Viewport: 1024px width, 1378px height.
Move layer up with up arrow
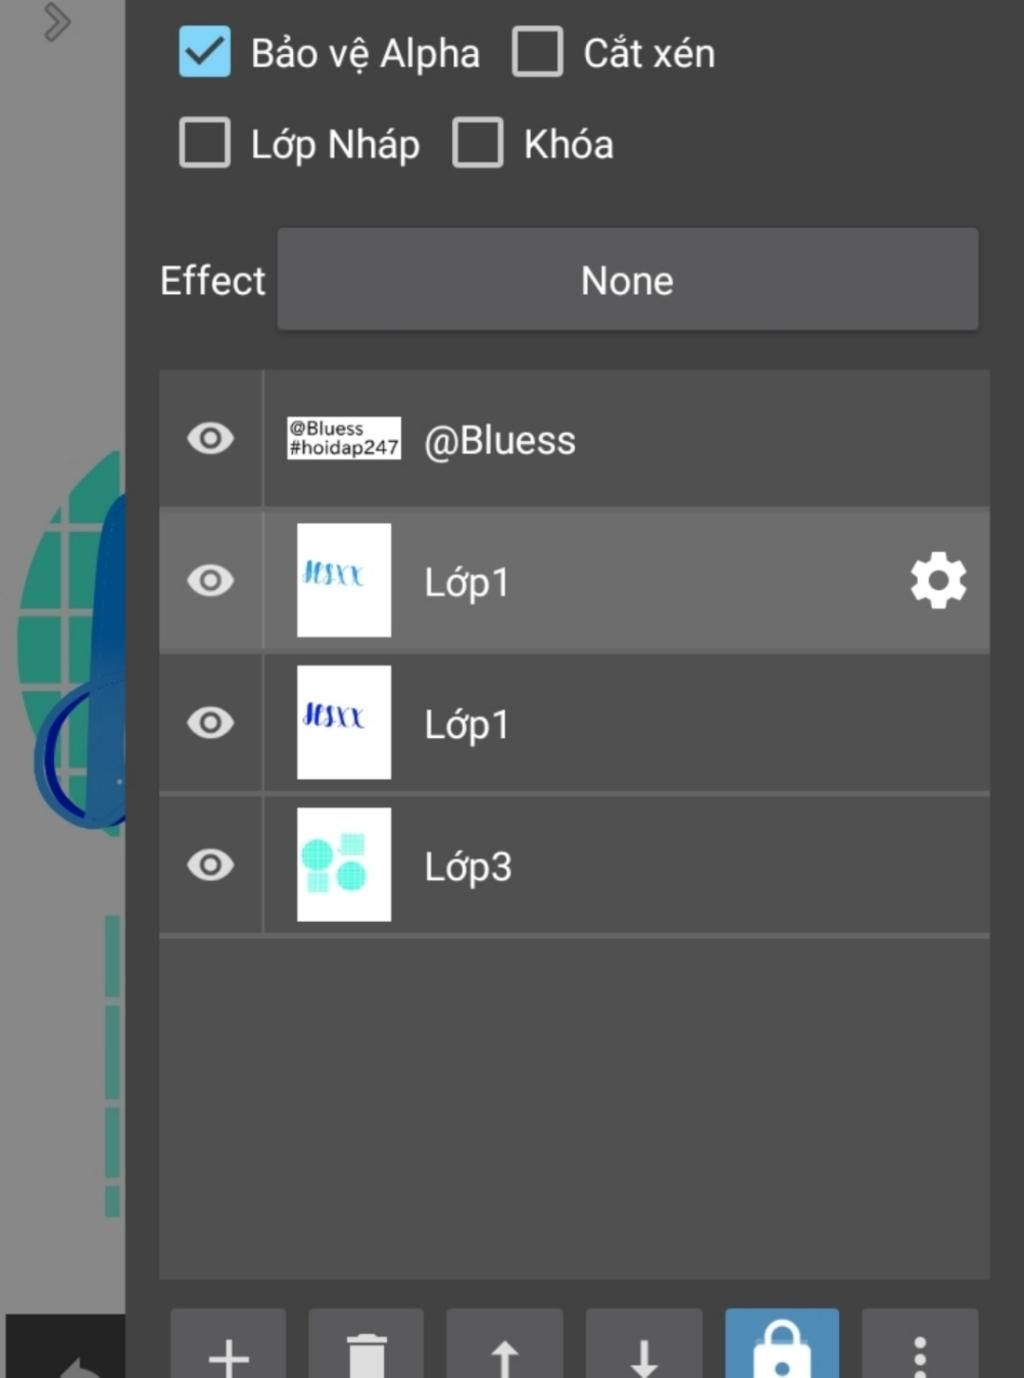click(x=505, y=1346)
